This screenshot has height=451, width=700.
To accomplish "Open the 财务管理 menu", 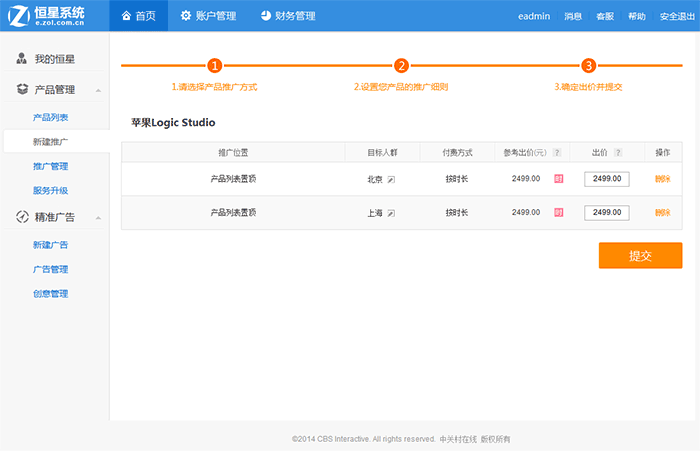I will click(x=287, y=16).
